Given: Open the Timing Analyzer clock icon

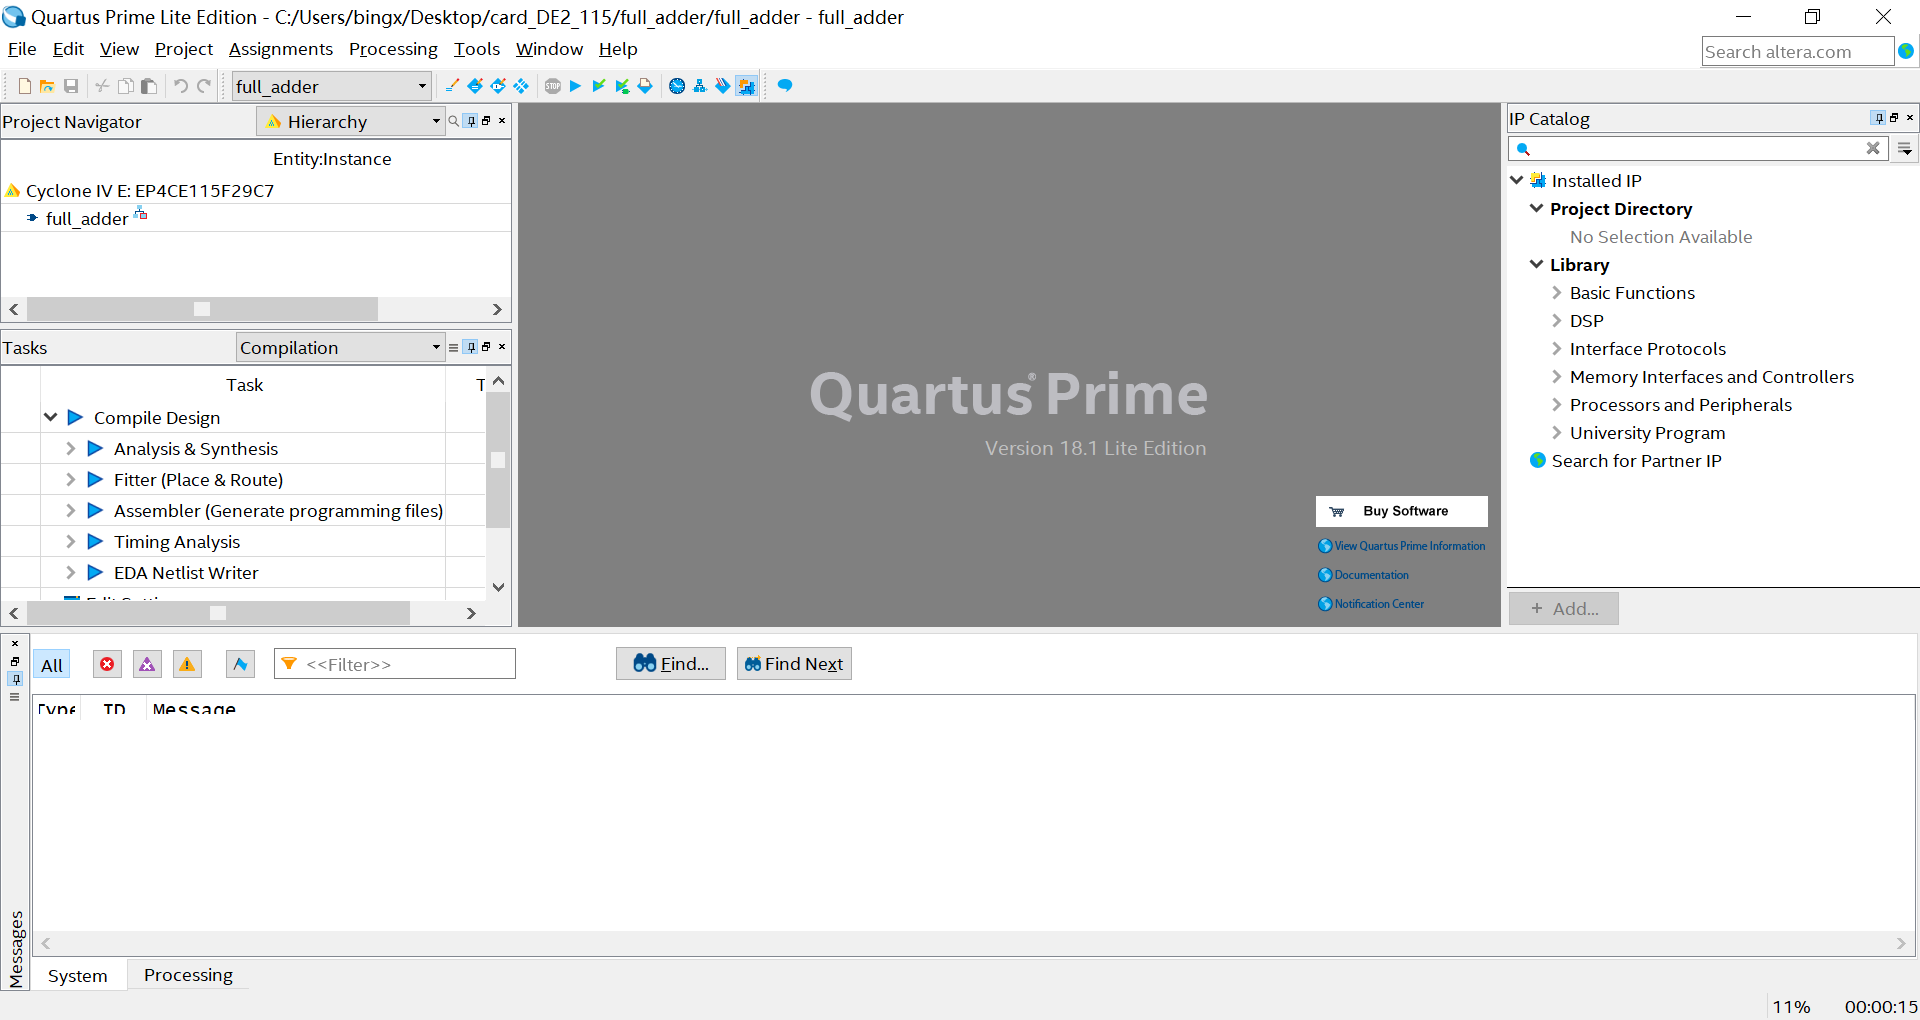Looking at the screenshot, I should click(677, 86).
